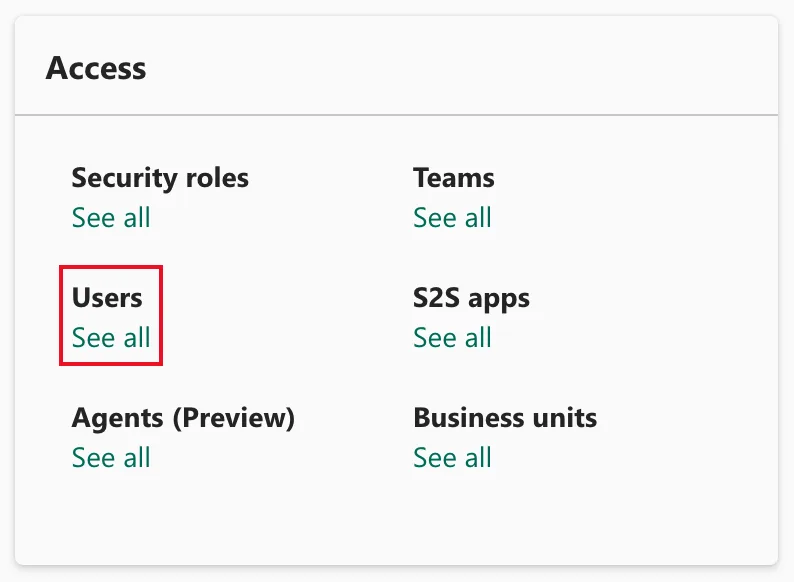Viewport: 794px width, 582px height.
Task: Click See all beneath Teams
Action: click(452, 218)
